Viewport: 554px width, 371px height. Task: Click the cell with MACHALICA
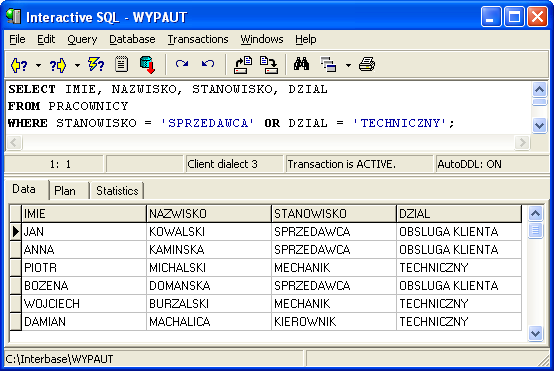(x=209, y=322)
